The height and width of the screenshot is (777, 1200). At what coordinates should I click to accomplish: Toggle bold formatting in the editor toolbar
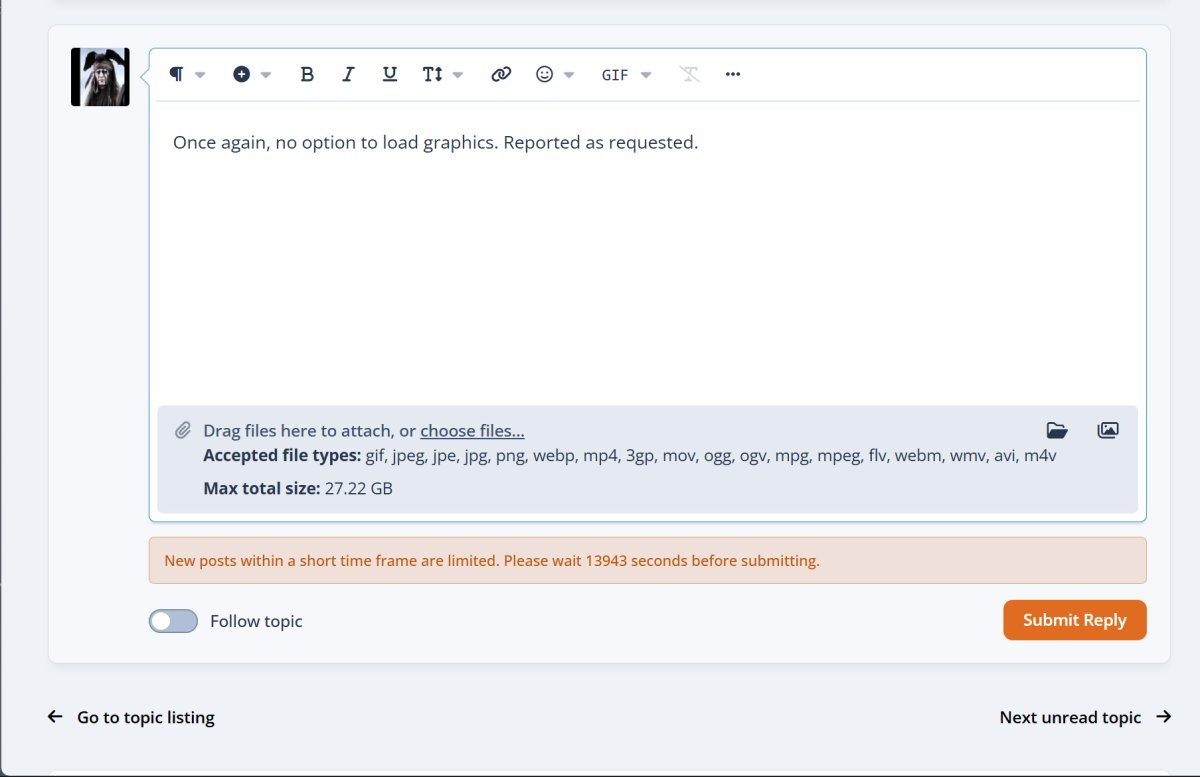pos(307,74)
